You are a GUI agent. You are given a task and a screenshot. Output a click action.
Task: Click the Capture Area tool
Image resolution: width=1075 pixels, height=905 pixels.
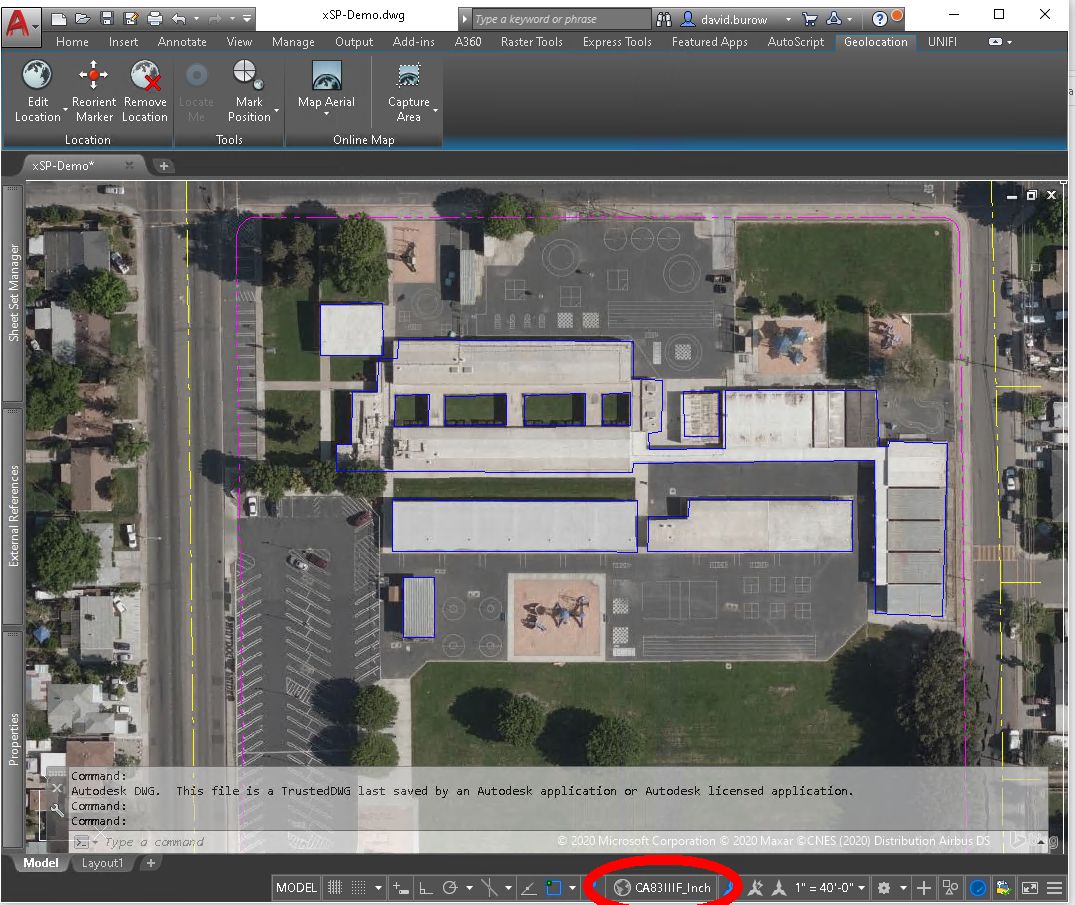pyautogui.click(x=409, y=91)
